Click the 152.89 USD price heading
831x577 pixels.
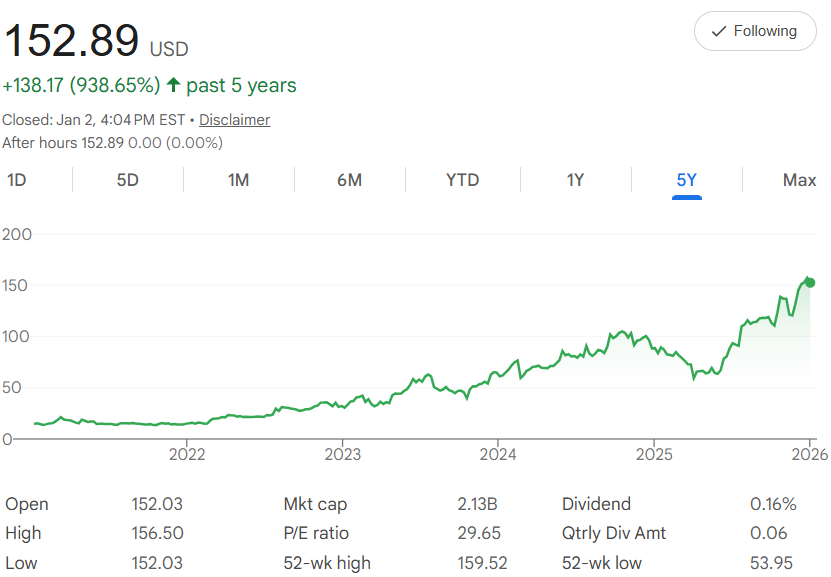click(72, 41)
